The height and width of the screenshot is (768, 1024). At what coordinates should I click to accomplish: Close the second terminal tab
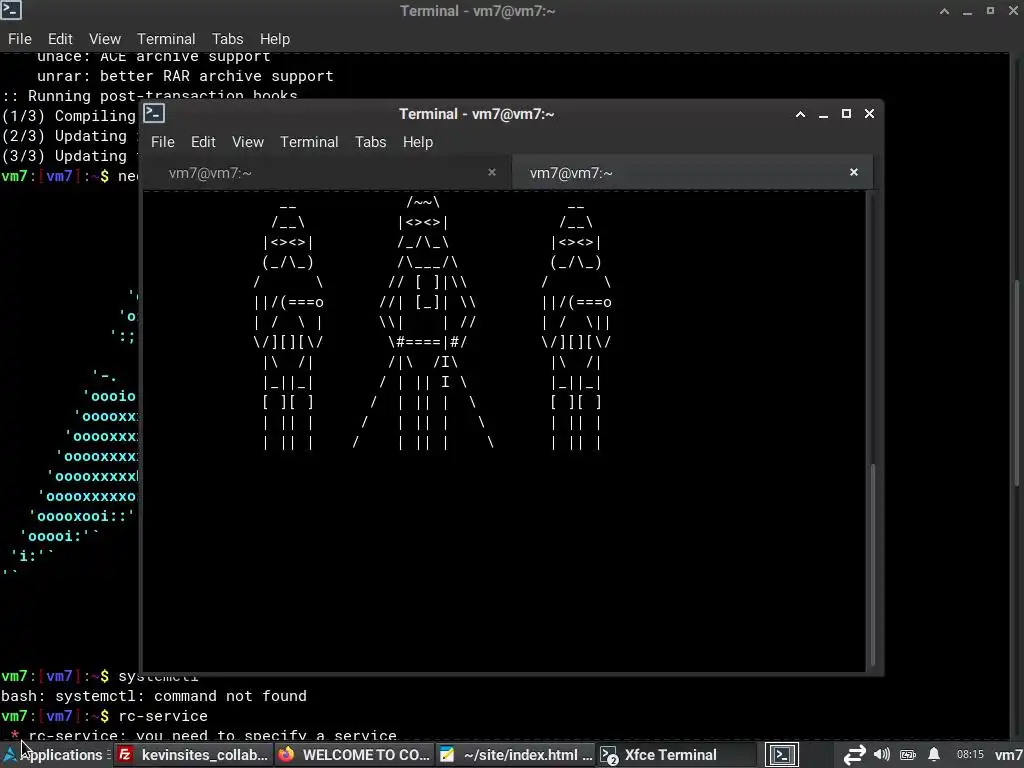tap(854, 172)
